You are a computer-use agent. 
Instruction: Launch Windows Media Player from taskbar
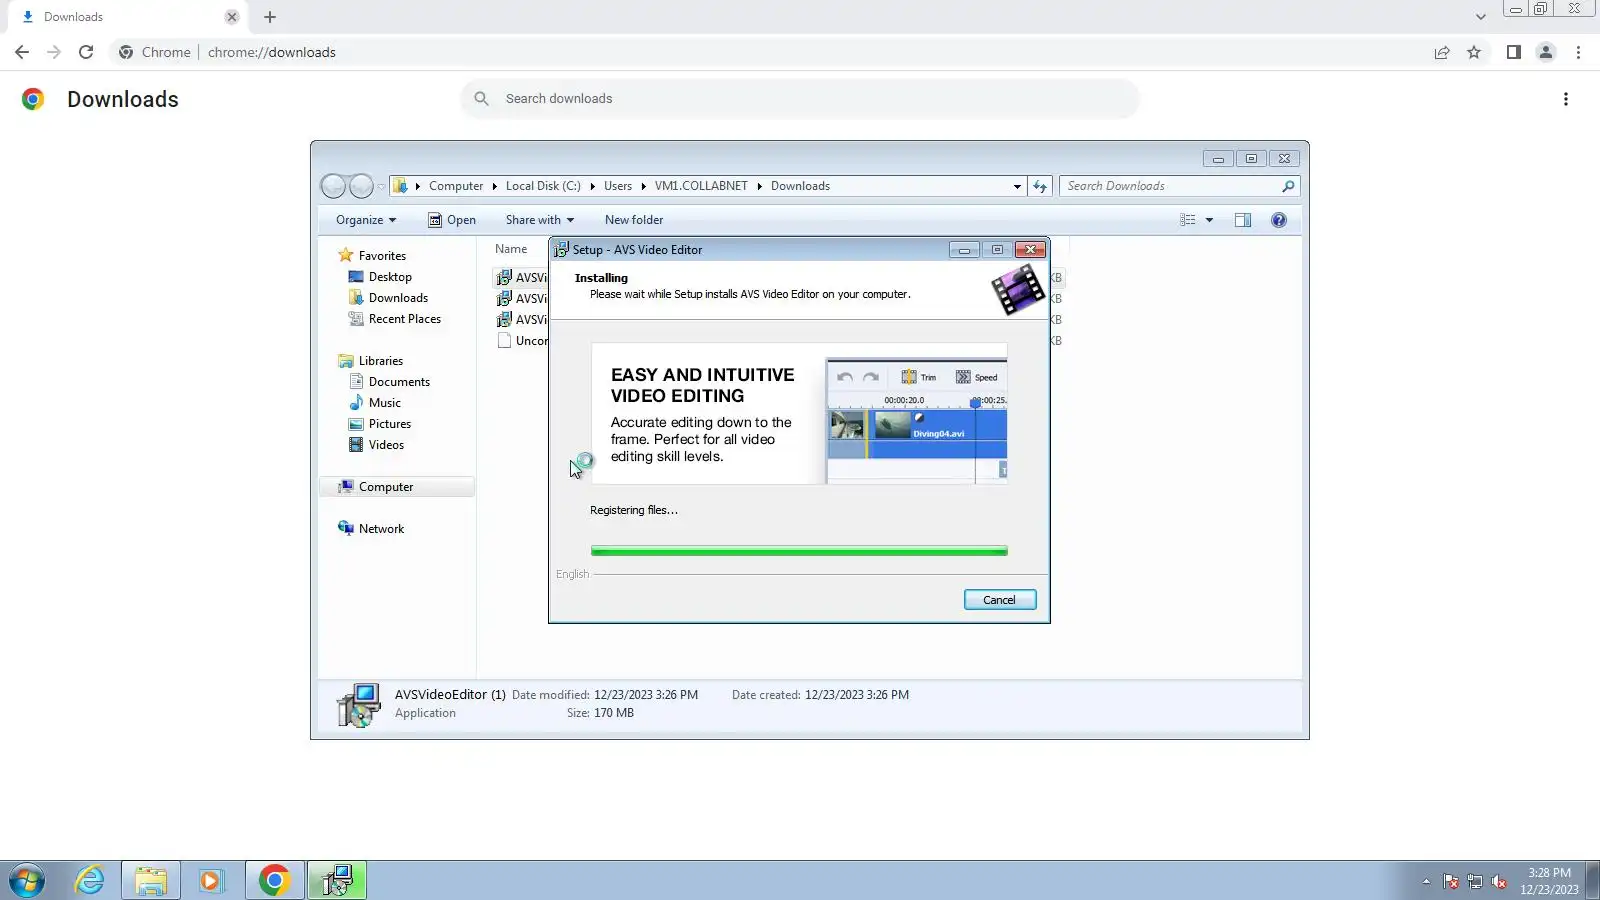[211, 881]
